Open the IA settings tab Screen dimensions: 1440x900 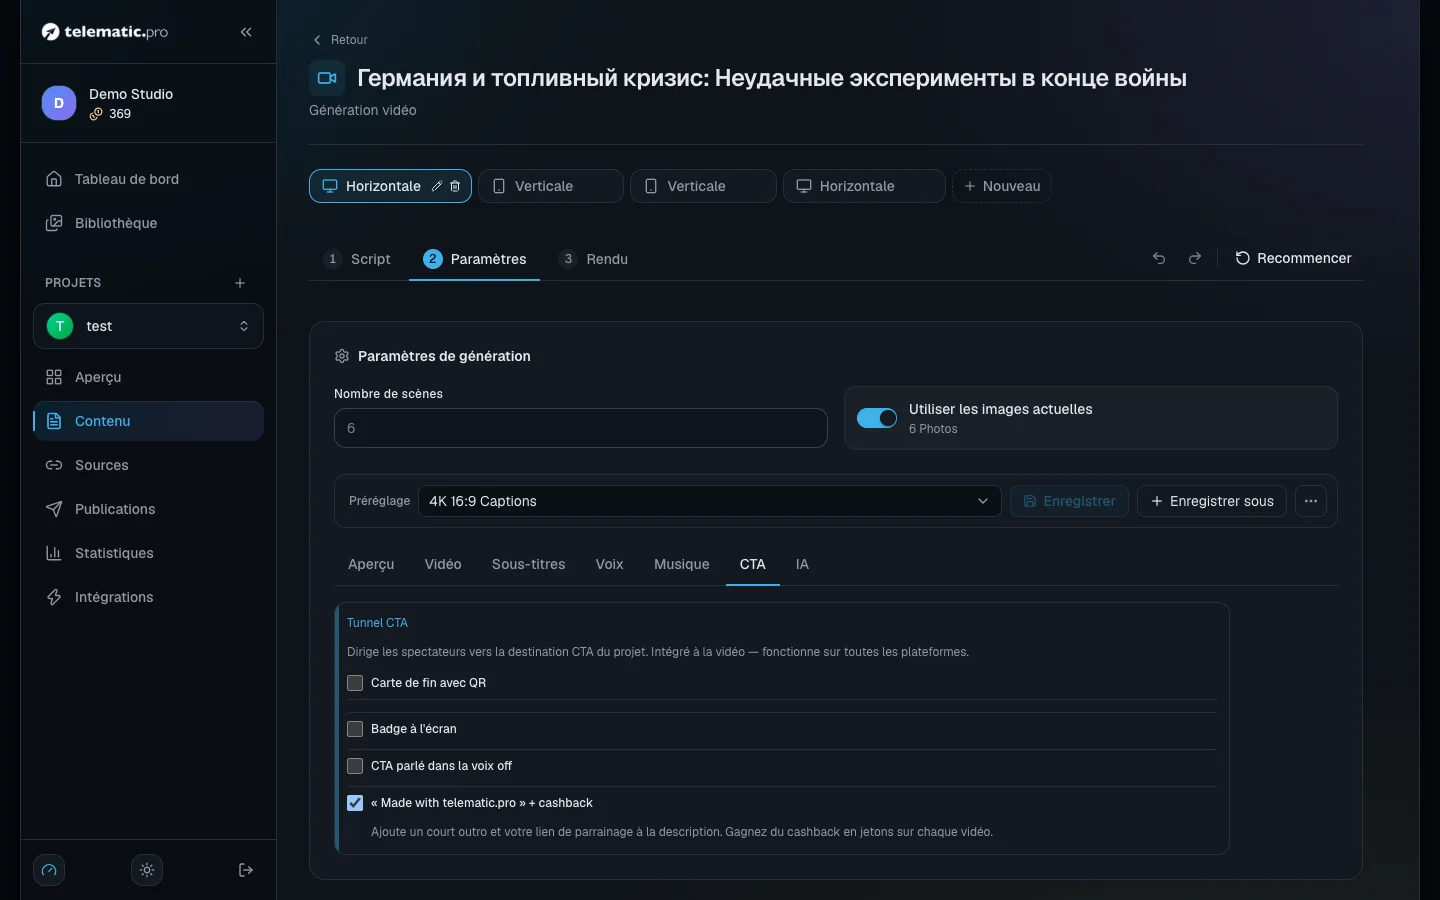tap(802, 564)
